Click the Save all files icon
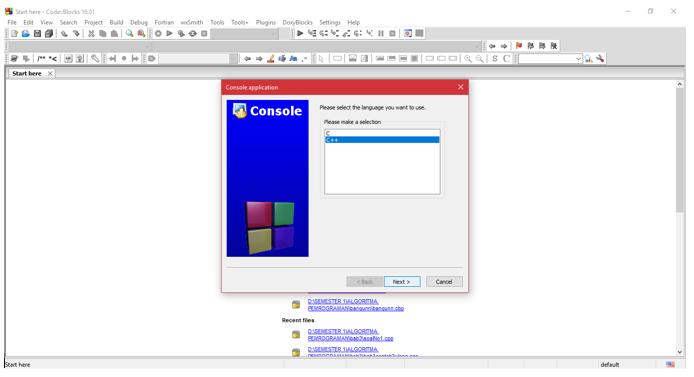The image size is (694, 377). coord(49,34)
